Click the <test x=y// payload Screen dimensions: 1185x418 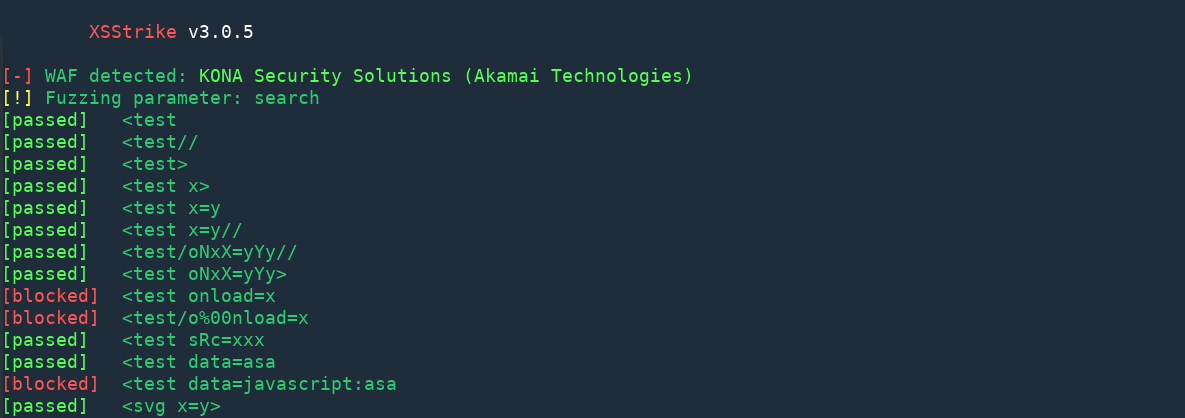point(182,230)
